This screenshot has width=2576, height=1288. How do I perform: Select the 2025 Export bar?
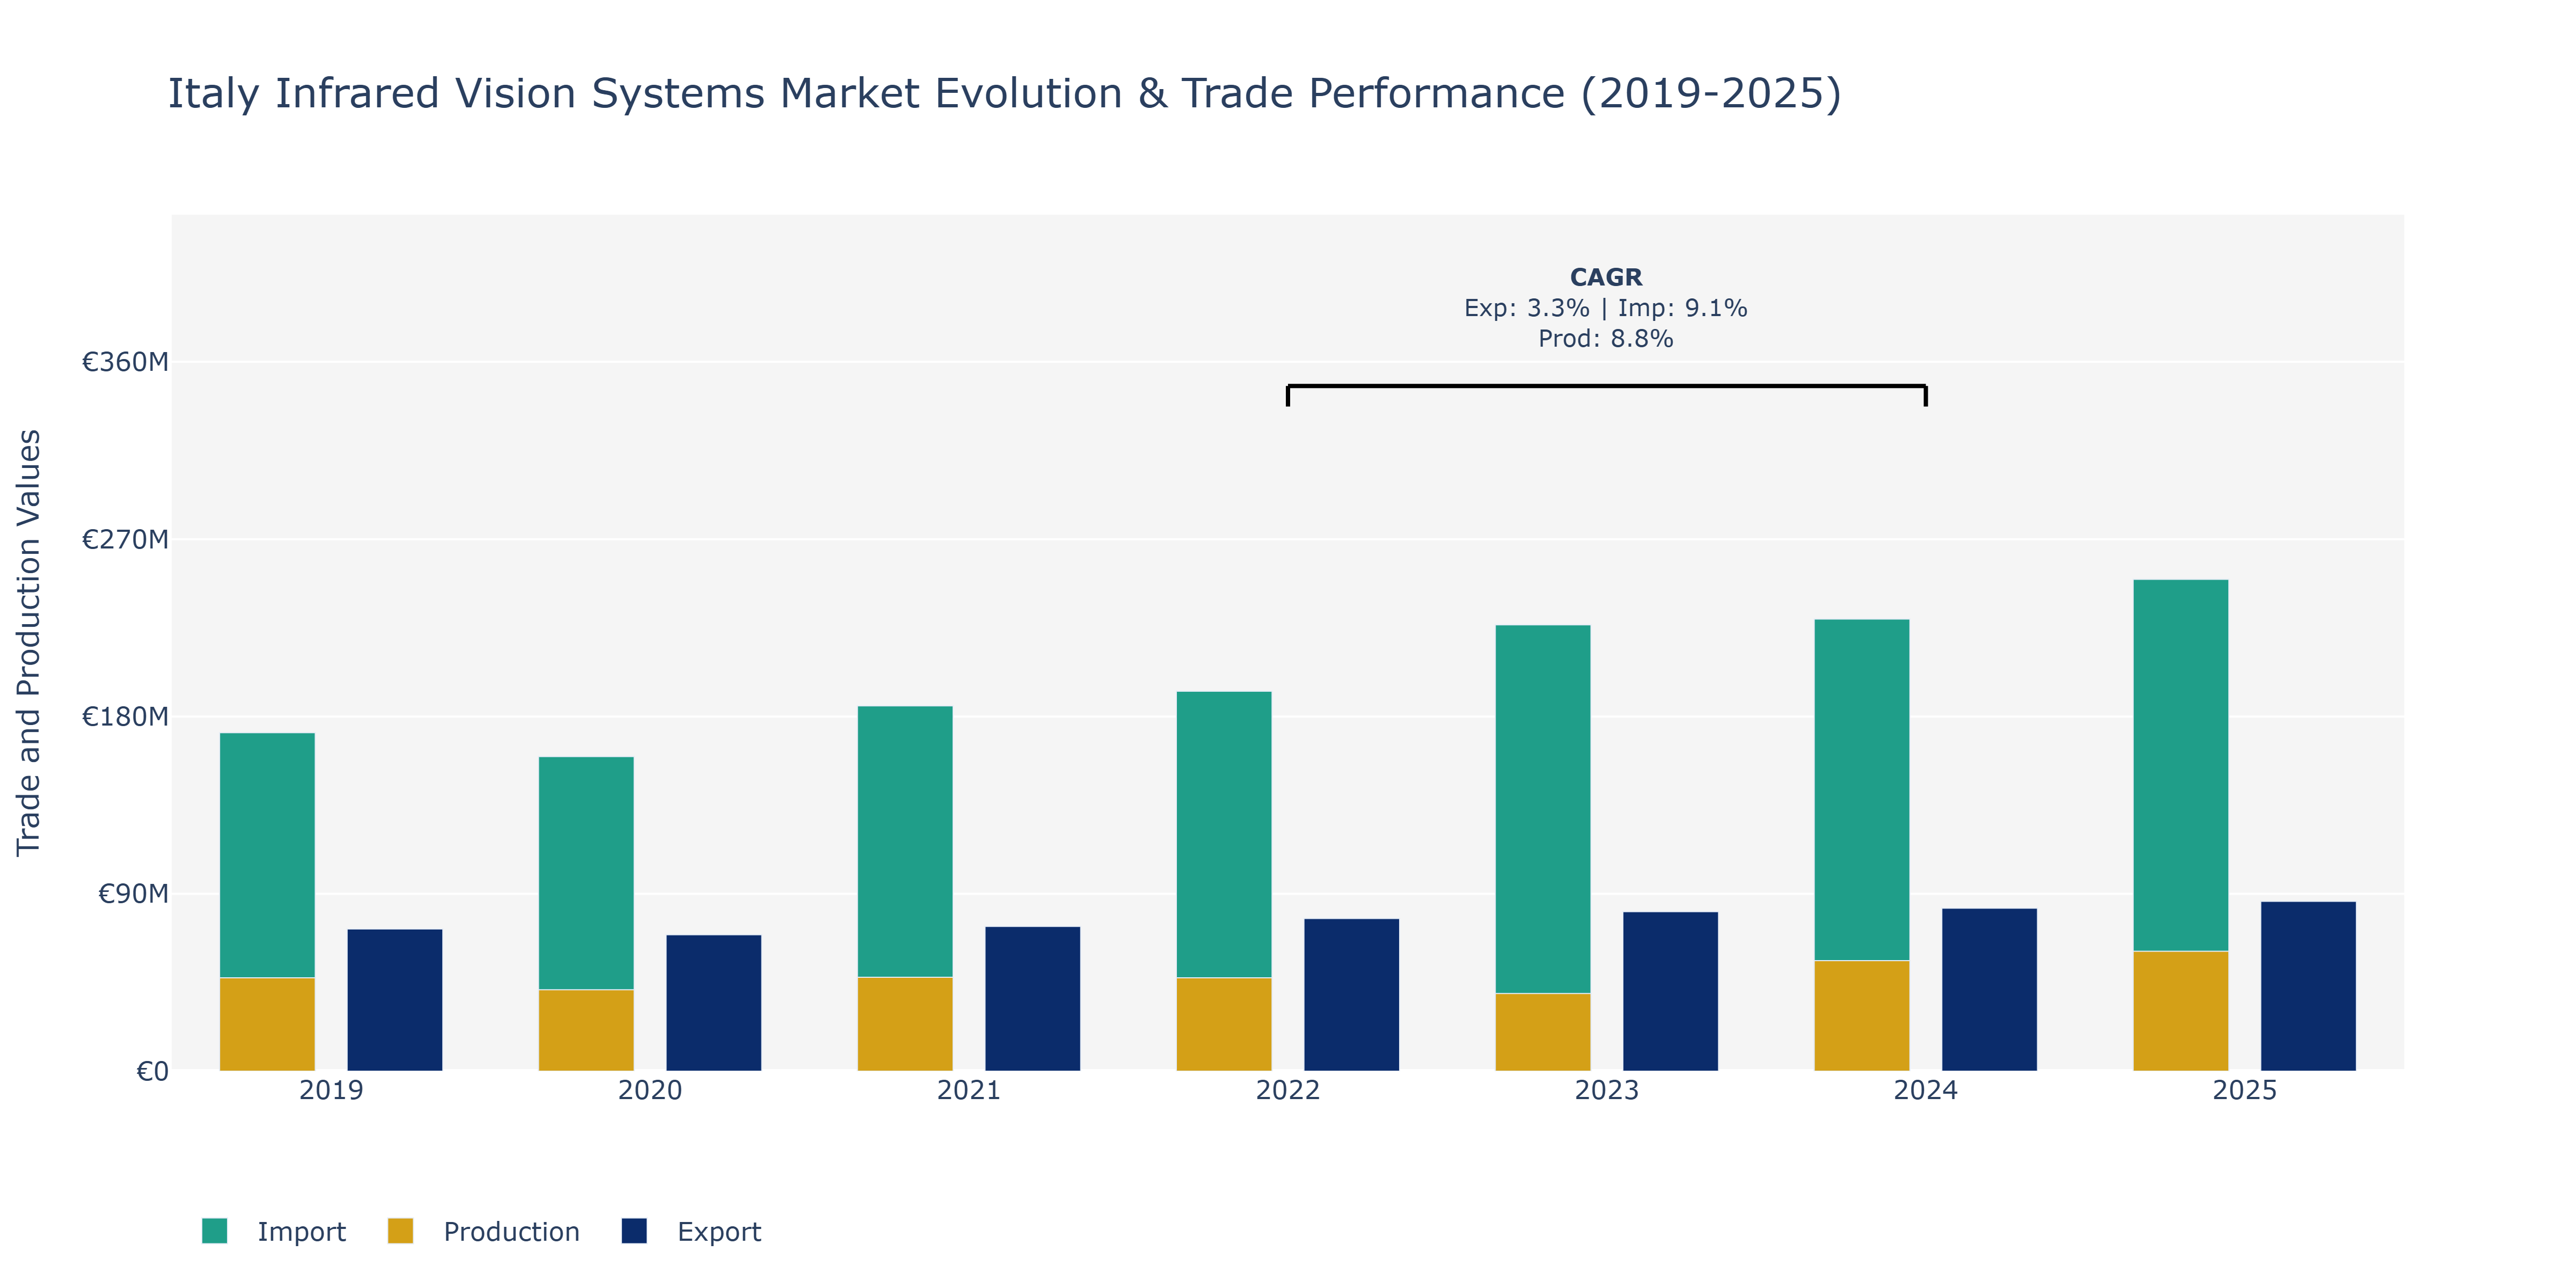pyautogui.click(x=2309, y=986)
